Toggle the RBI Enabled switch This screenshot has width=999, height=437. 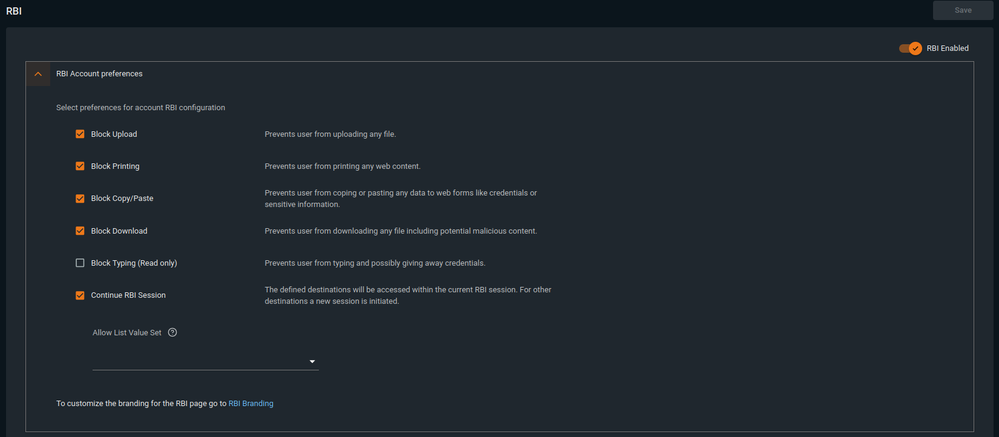[x=910, y=48]
